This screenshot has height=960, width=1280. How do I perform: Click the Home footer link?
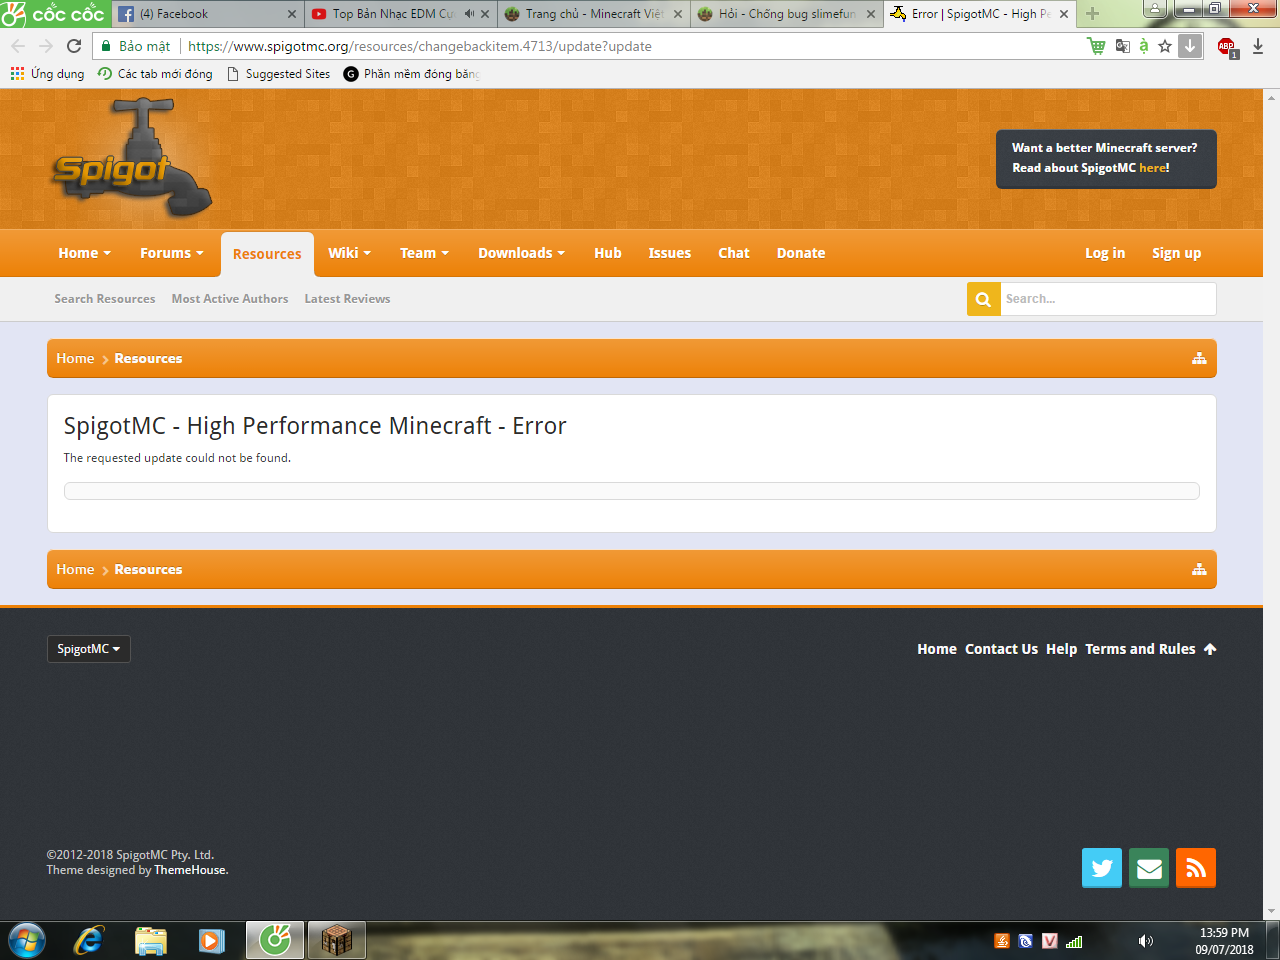click(937, 649)
